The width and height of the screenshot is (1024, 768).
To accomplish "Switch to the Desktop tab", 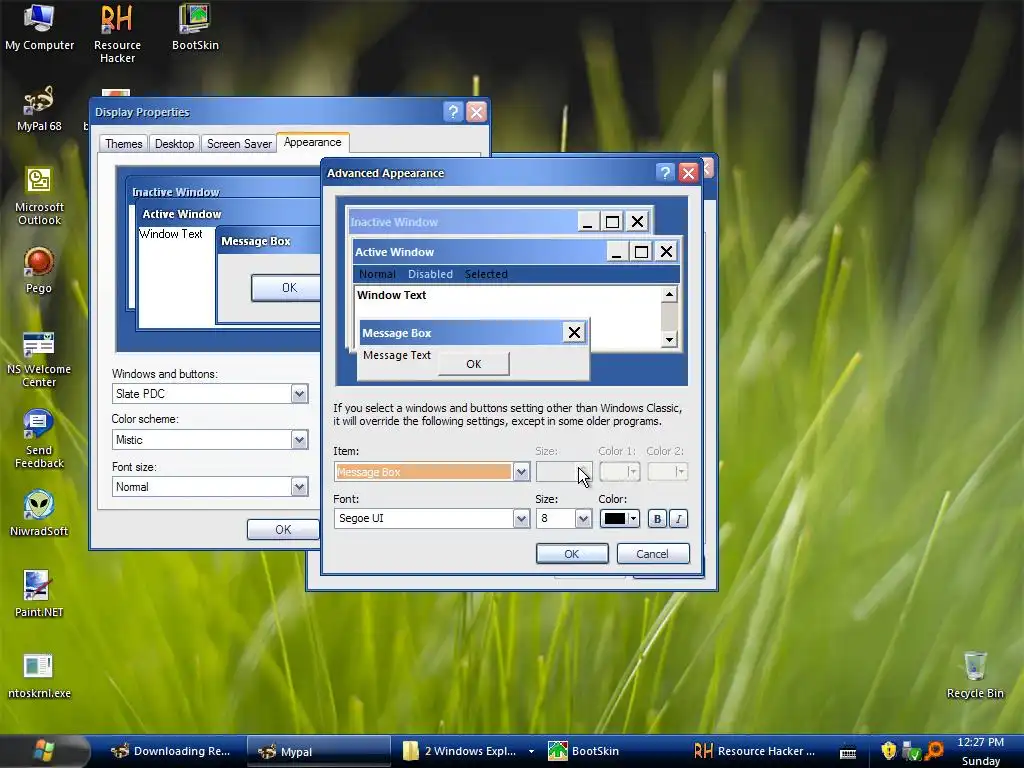I will (x=174, y=144).
